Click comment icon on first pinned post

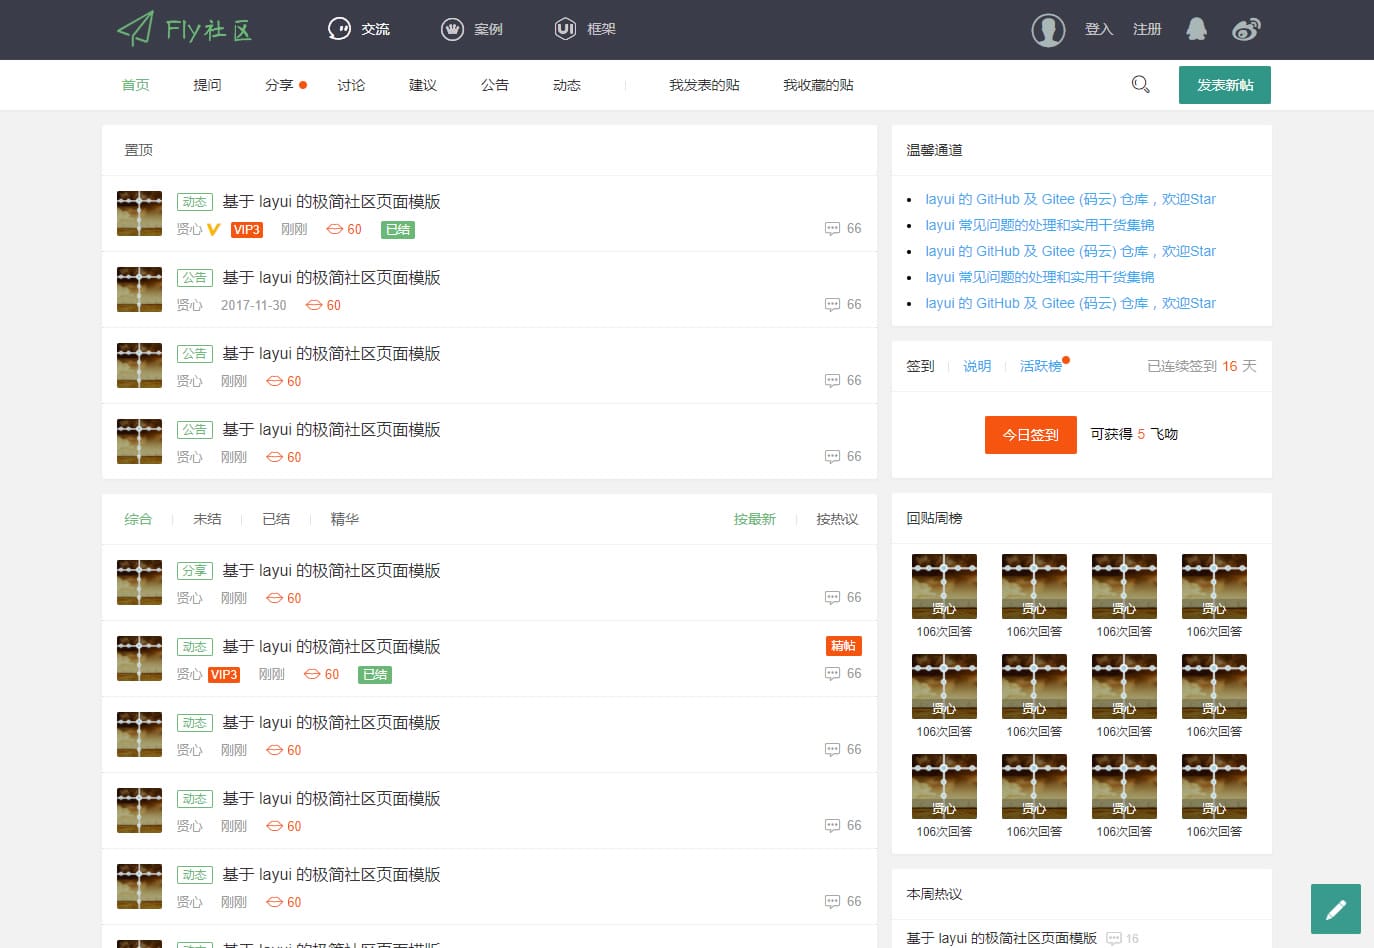[x=832, y=229]
